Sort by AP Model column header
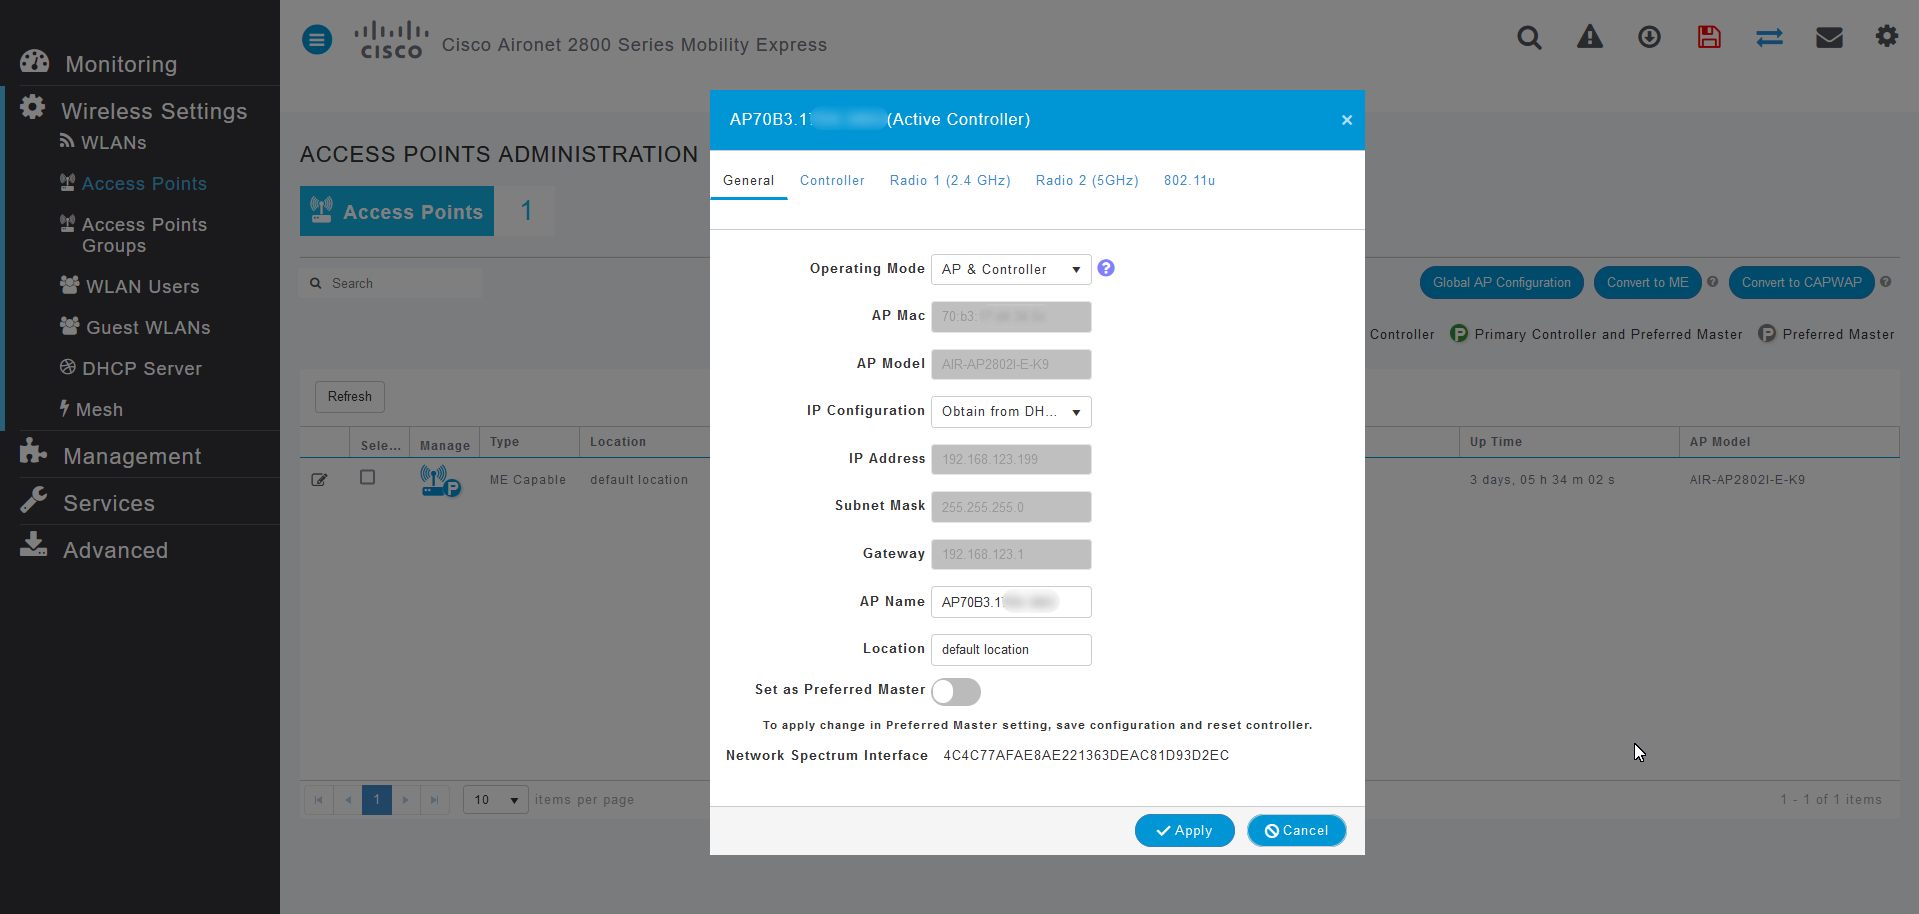 click(x=1789, y=442)
